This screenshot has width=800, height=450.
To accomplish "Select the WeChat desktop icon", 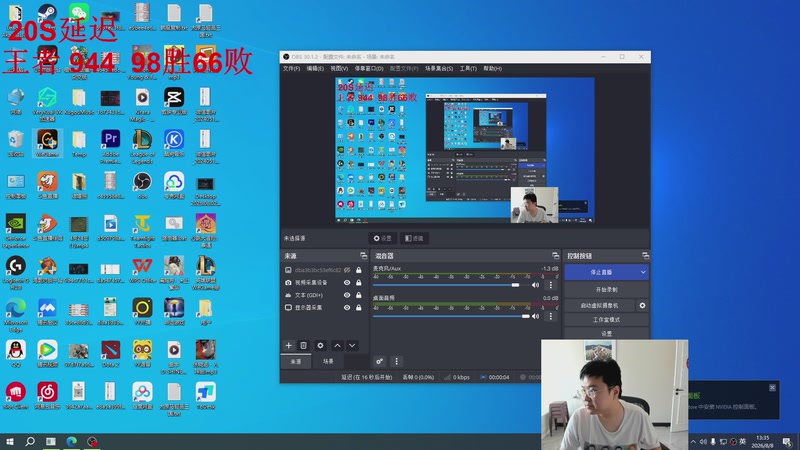I will tap(79, 14).
